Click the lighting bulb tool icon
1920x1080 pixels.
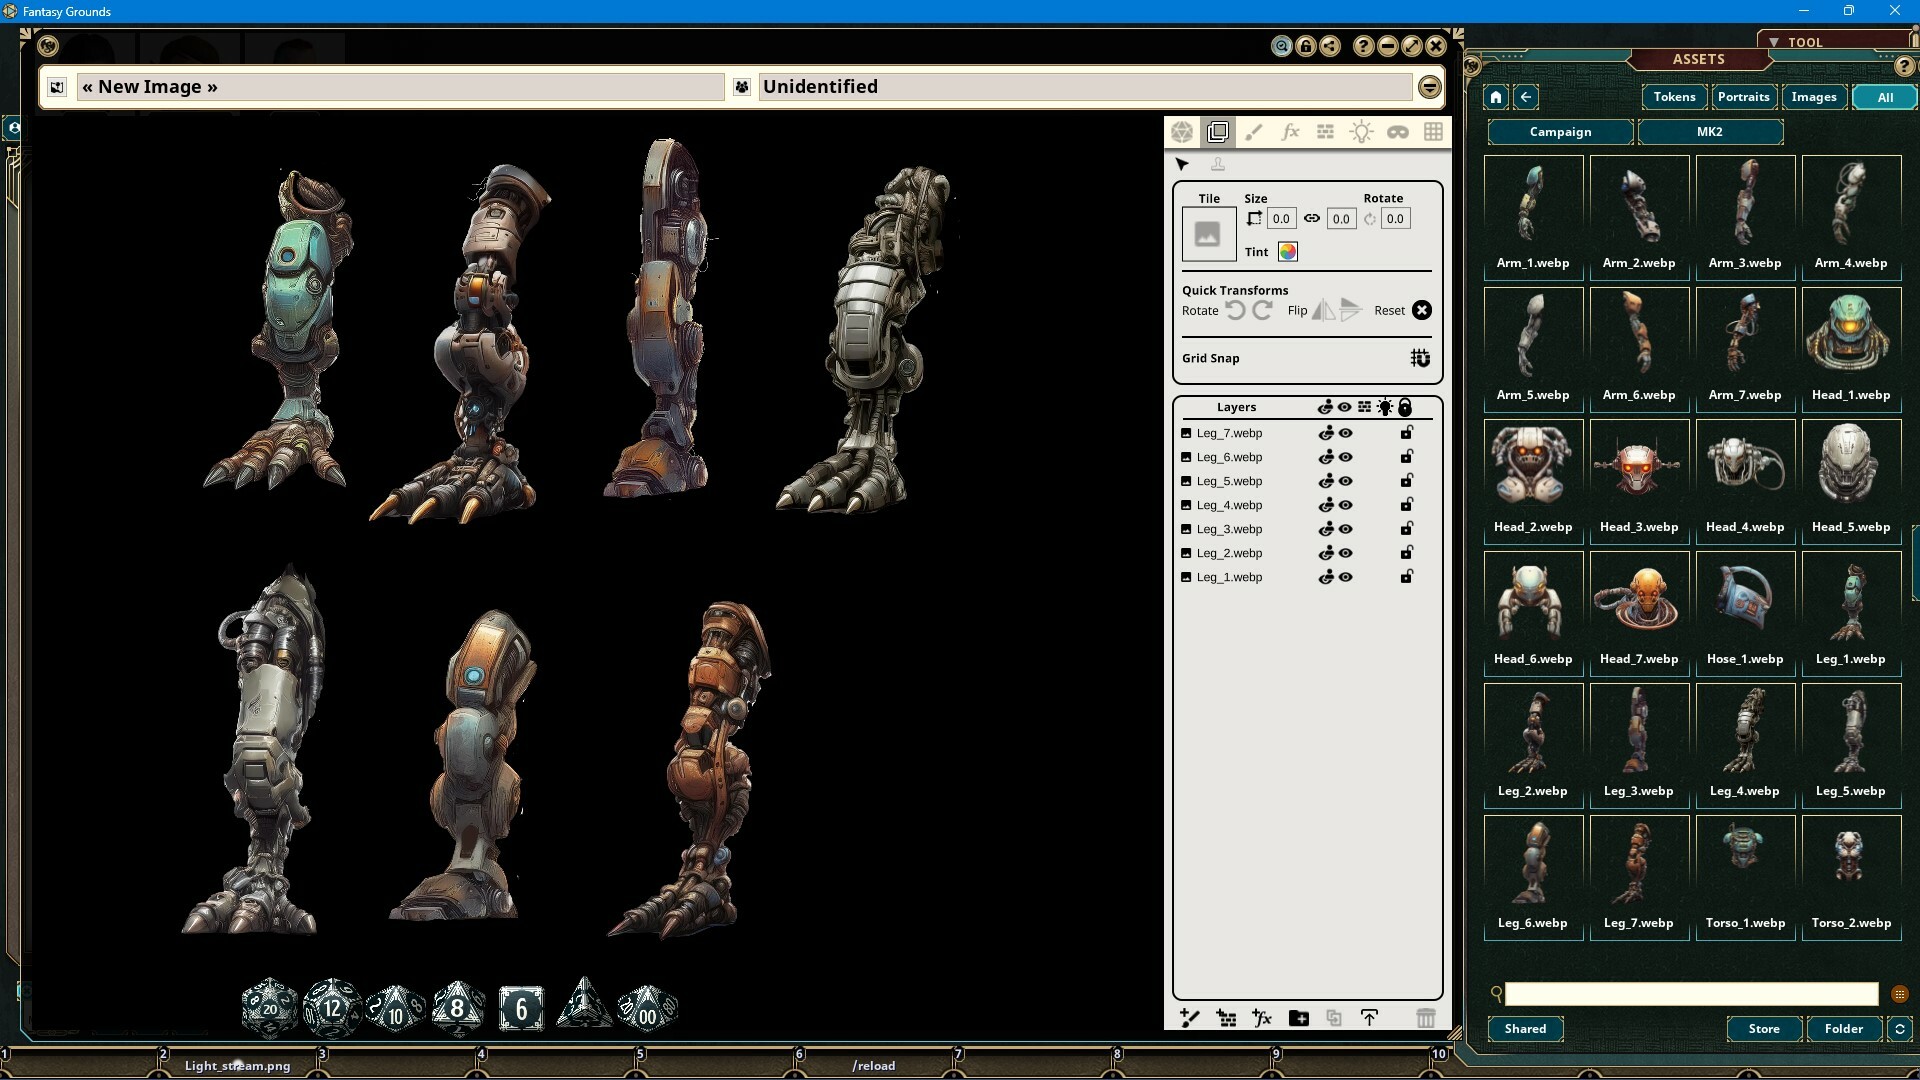tap(1361, 131)
